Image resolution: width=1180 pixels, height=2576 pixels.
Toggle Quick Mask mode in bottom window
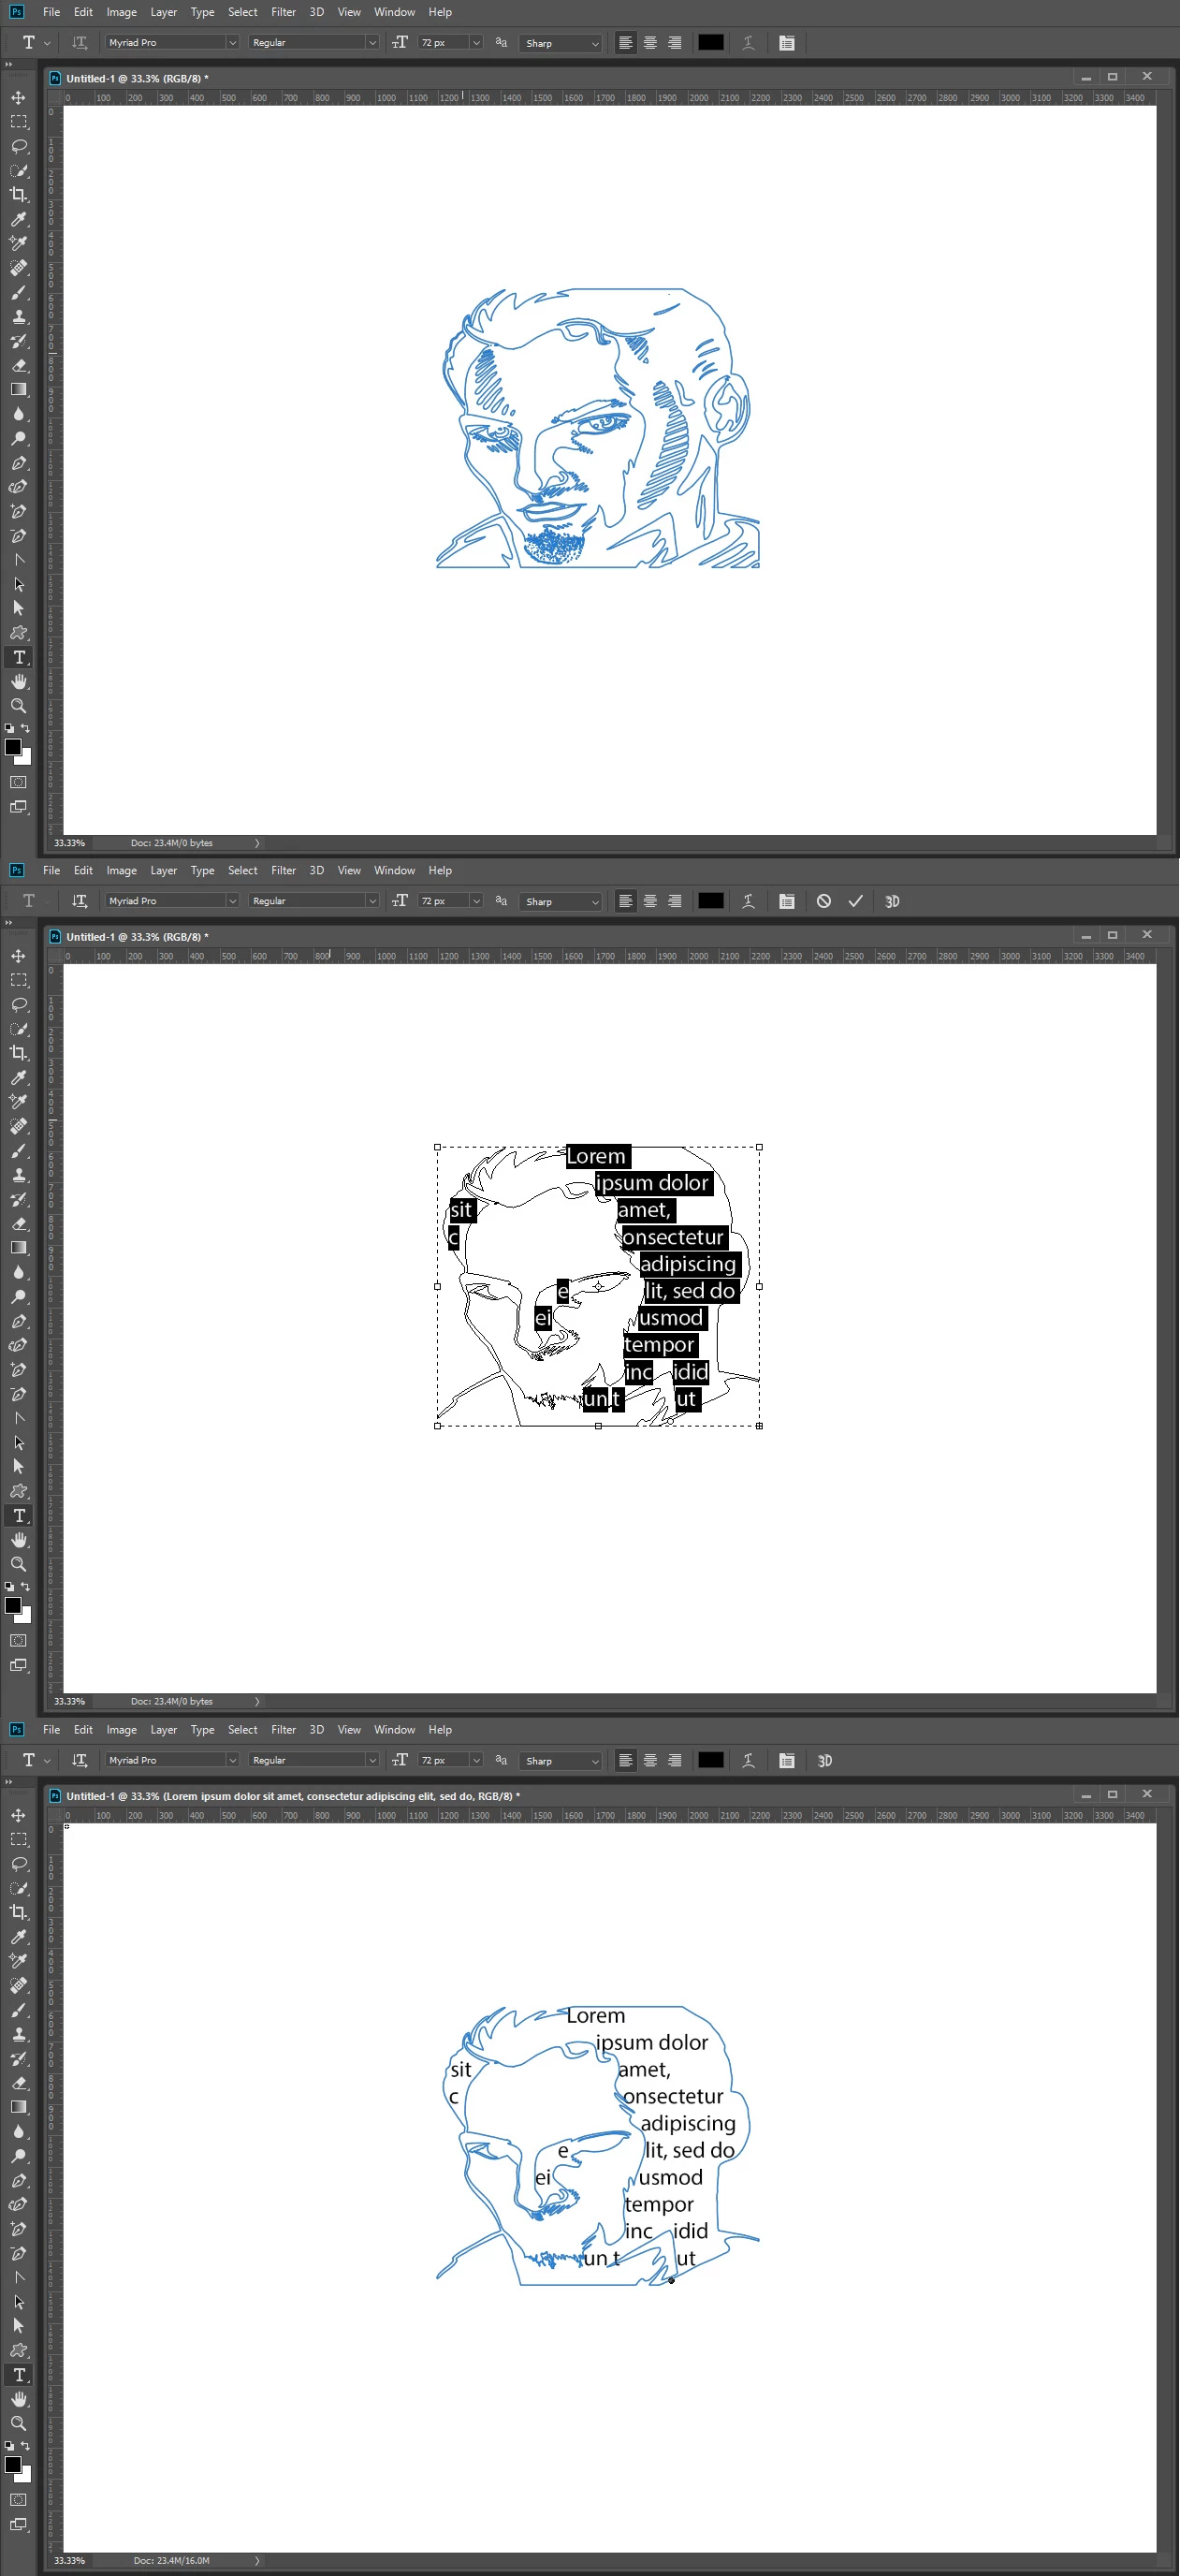pyautogui.click(x=18, y=2499)
